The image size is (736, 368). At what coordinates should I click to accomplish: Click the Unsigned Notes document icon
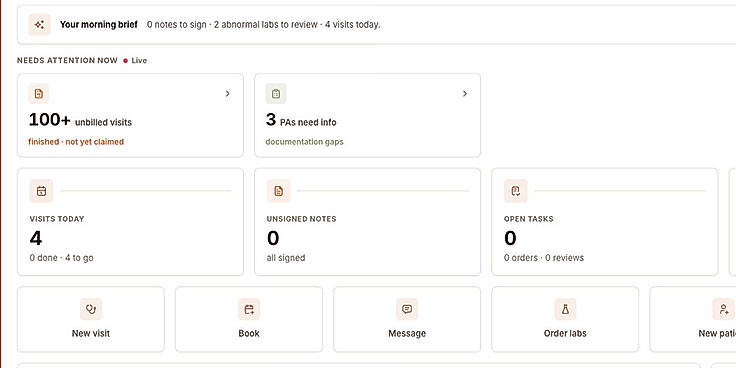[279, 191]
